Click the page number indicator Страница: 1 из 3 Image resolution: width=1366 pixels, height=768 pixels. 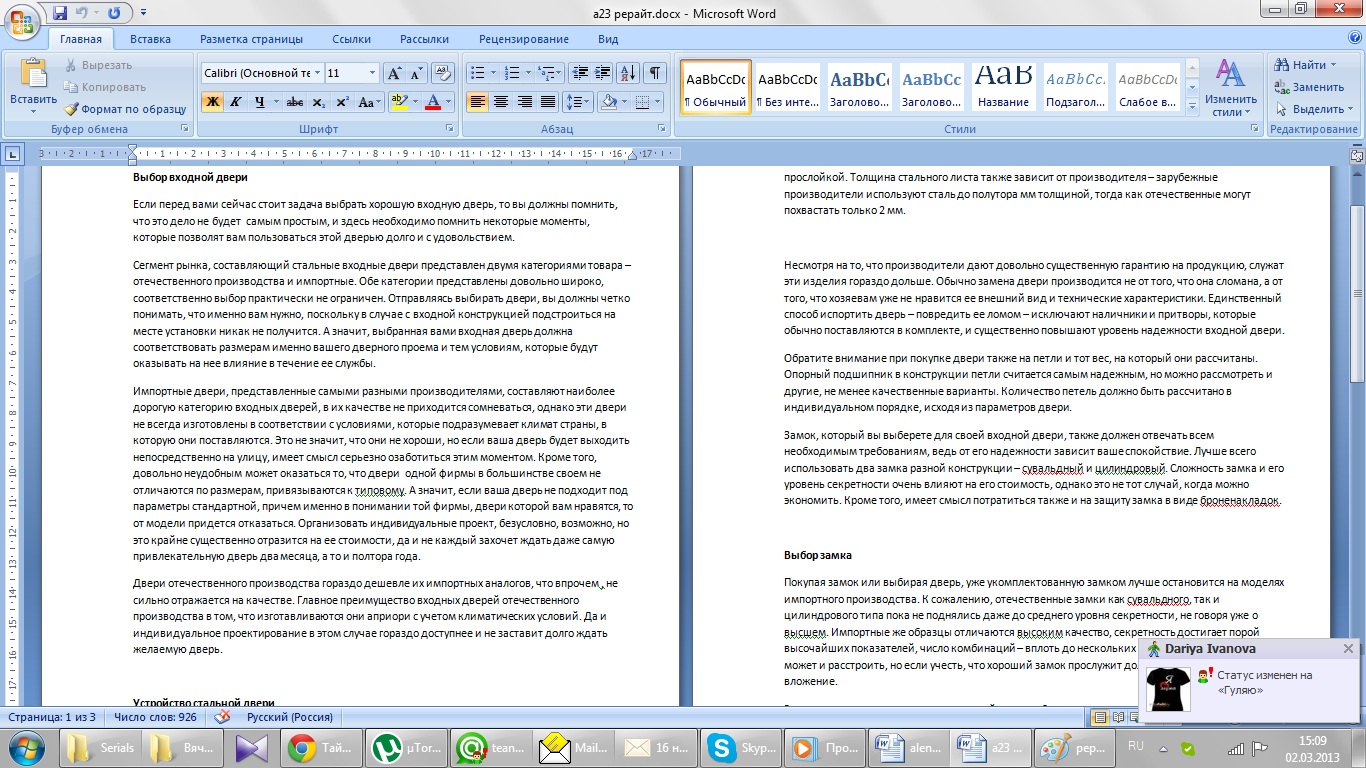pyautogui.click(x=52, y=717)
